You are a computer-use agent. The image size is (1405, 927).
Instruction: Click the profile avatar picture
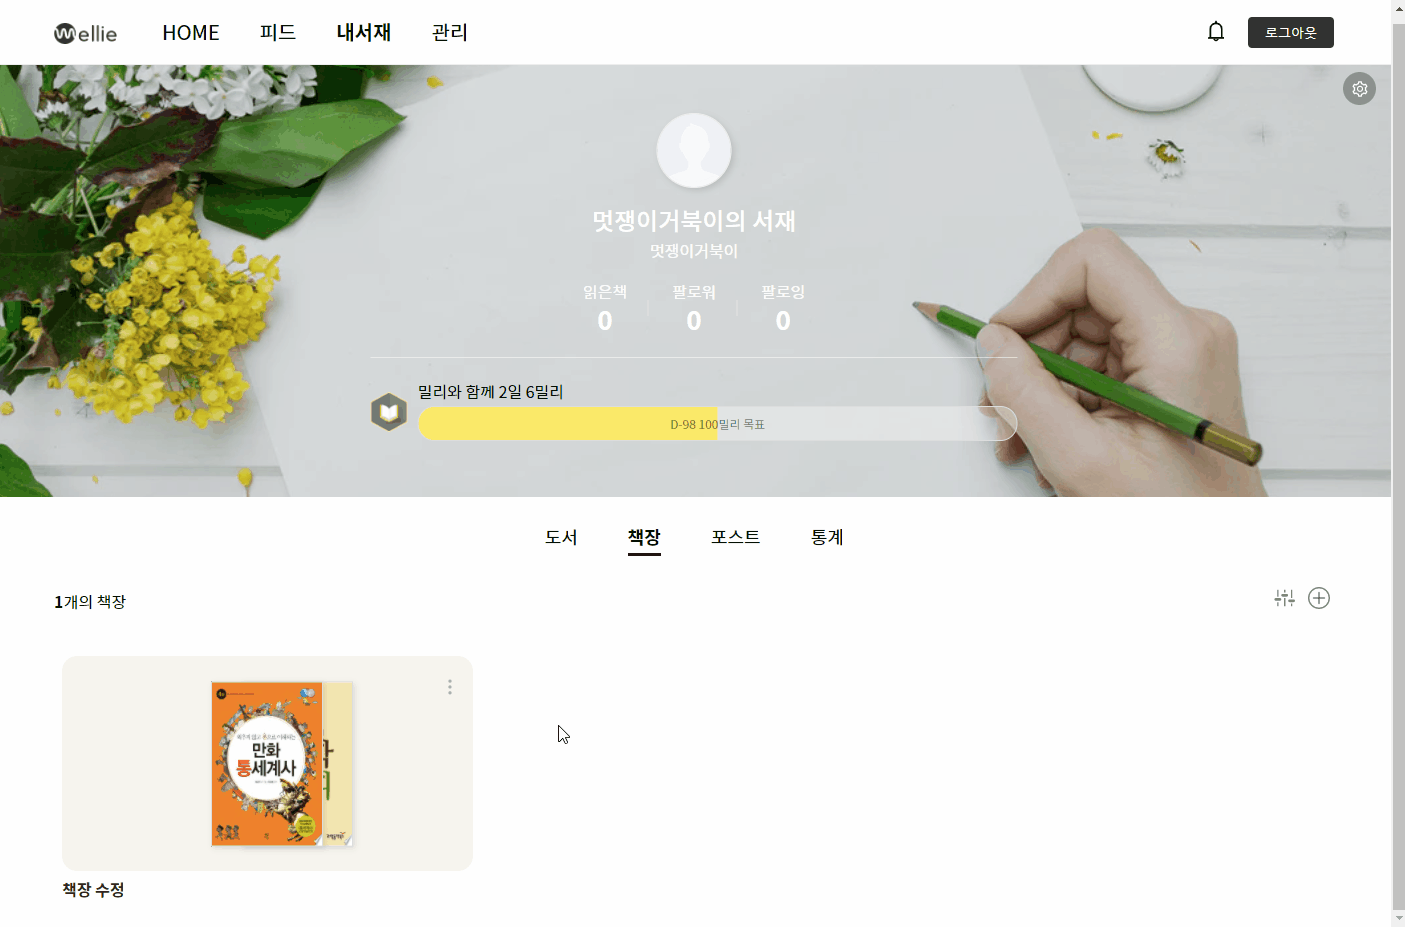694,150
